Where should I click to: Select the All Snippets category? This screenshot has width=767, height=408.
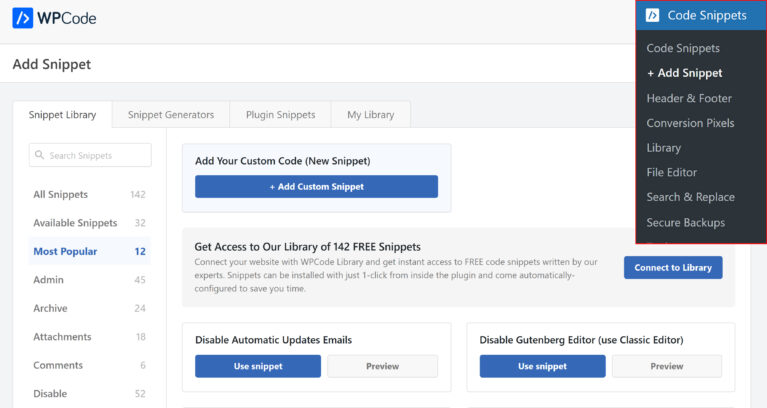[x=90, y=194]
